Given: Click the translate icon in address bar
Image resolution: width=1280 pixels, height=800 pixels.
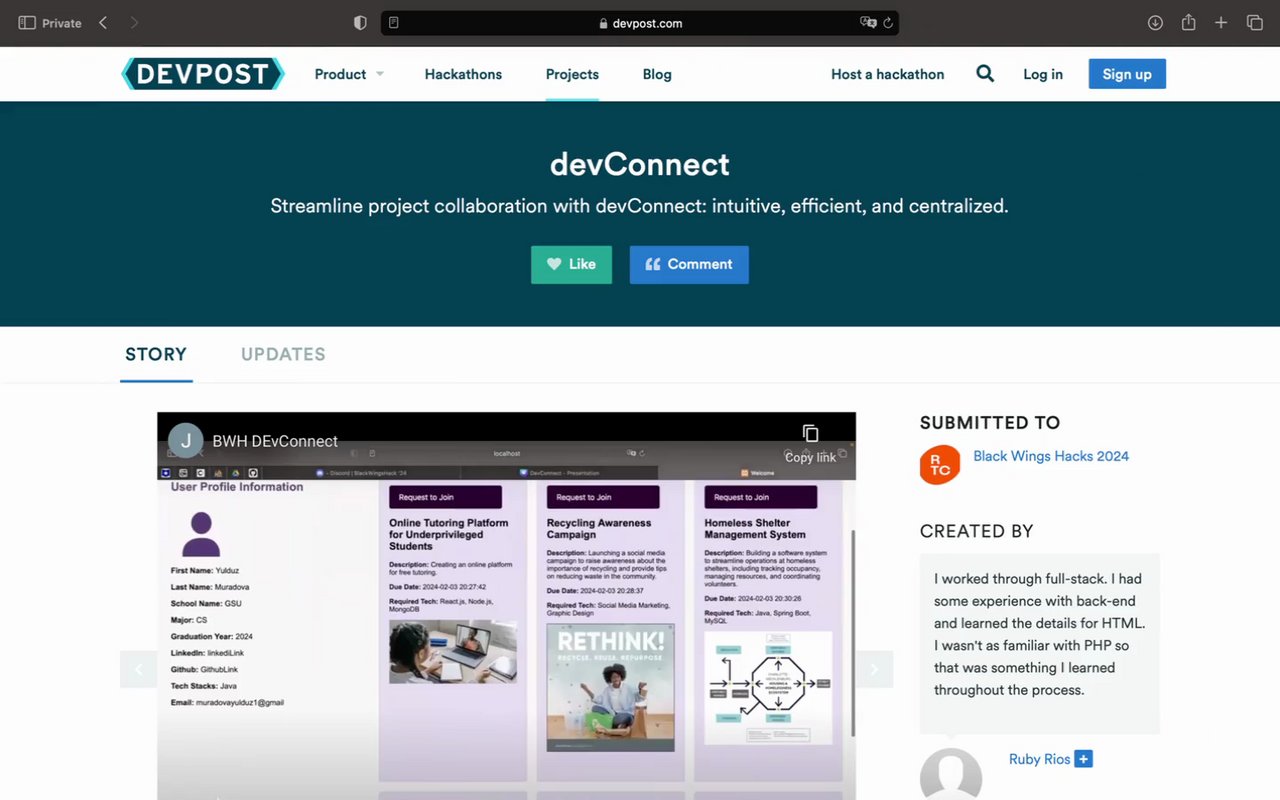Looking at the screenshot, I should coord(867,23).
